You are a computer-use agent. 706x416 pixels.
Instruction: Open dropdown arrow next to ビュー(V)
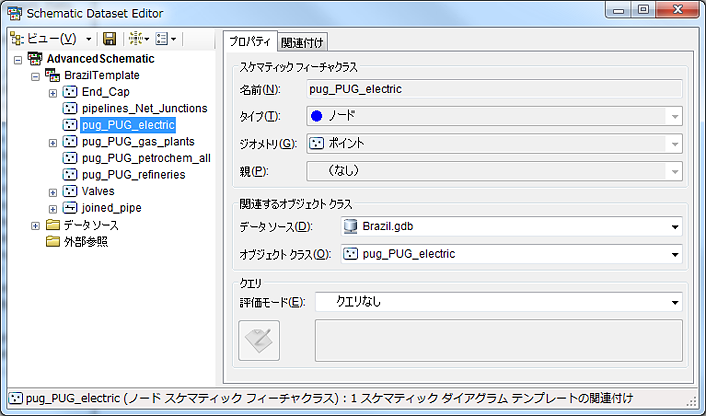(x=89, y=39)
